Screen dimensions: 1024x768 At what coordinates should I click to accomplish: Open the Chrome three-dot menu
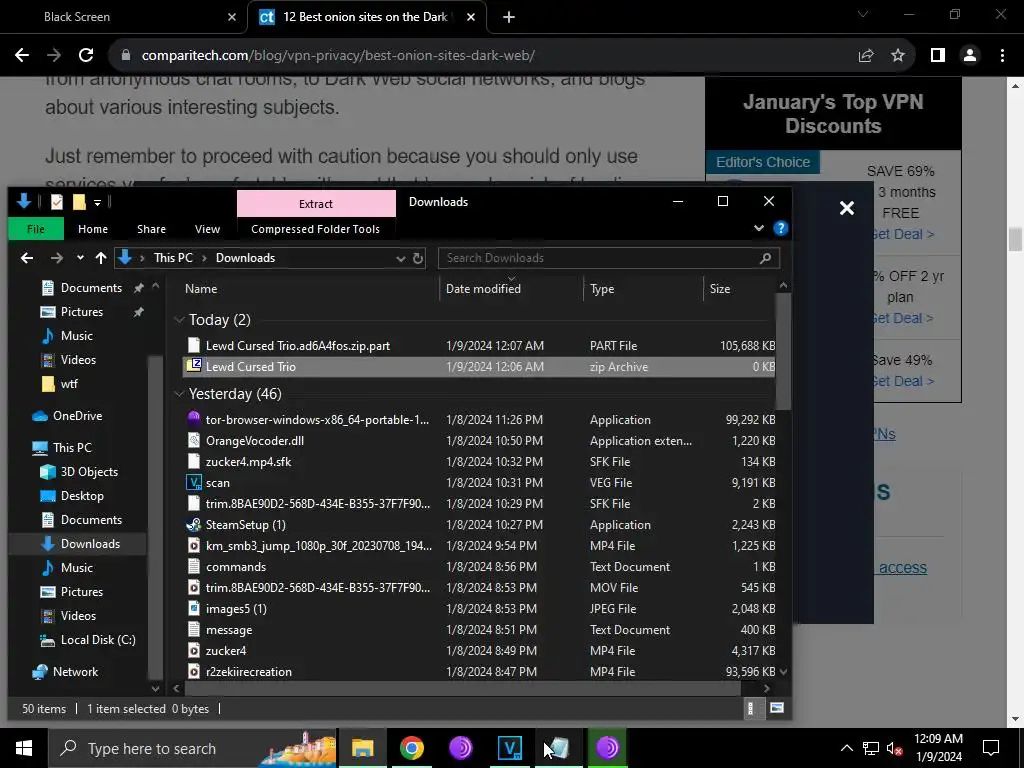point(1002,56)
